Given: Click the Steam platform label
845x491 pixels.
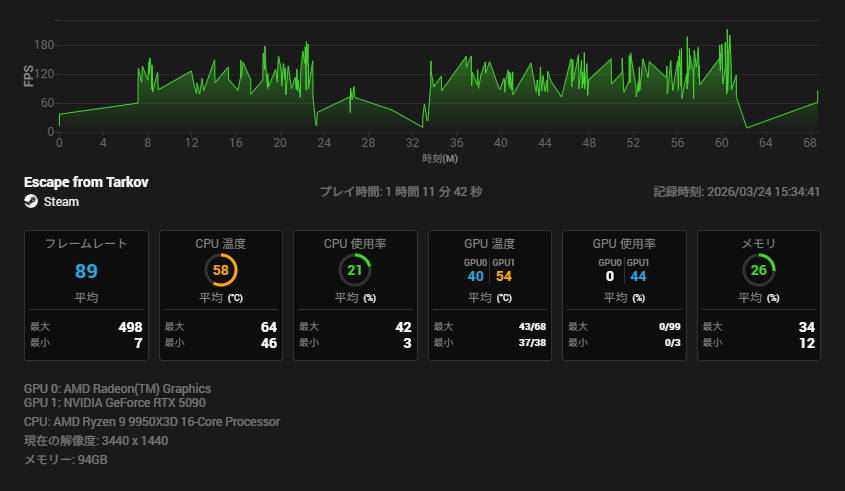Looking at the screenshot, I should [61, 201].
